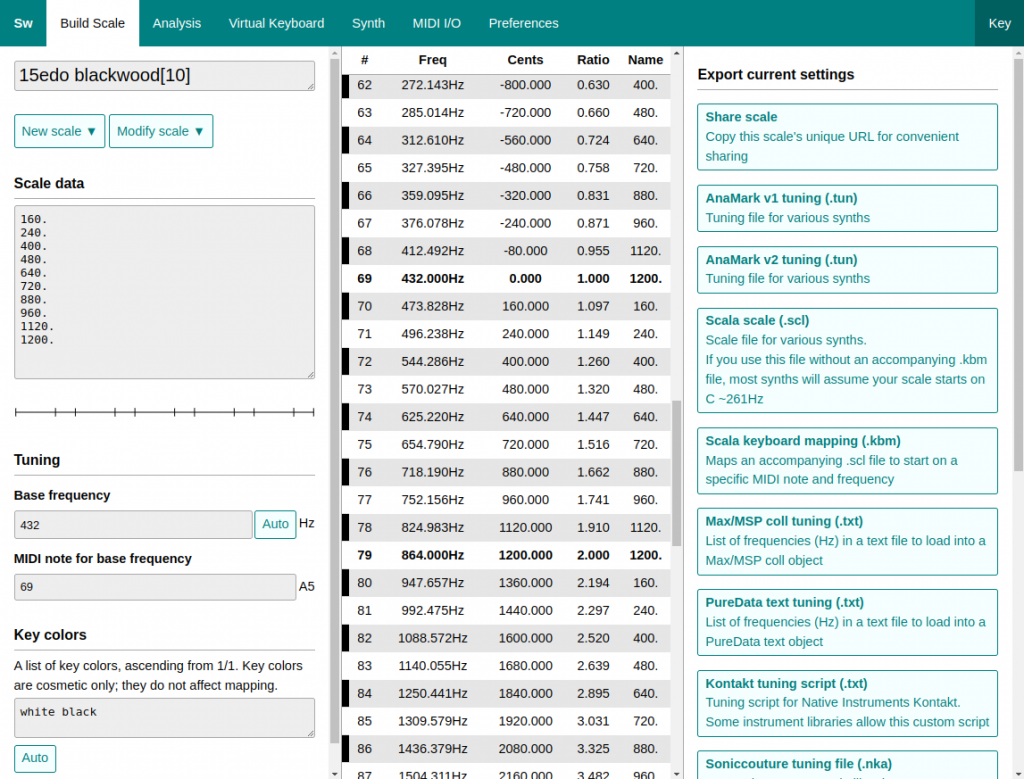The image size is (1024, 779).
Task: Export Scala scale (.scl) file
Action: coord(847,360)
